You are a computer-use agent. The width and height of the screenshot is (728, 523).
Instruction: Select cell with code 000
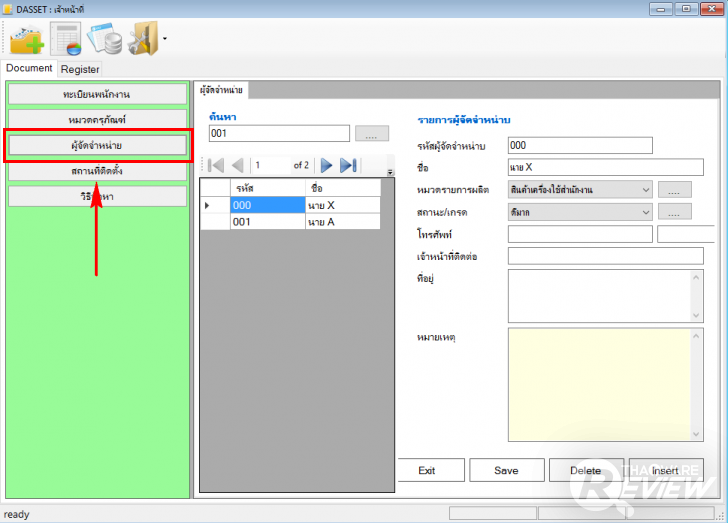[267, 205]
